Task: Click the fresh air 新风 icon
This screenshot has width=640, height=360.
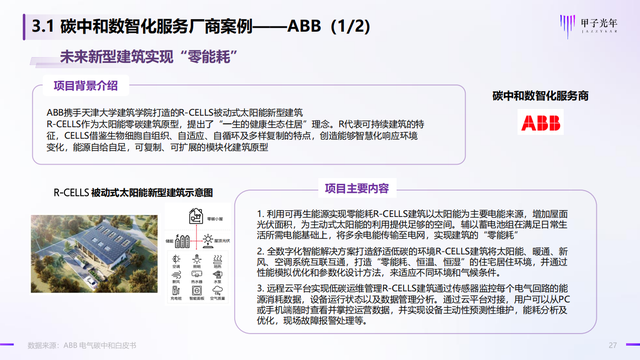Action: [x=176, y=275]
